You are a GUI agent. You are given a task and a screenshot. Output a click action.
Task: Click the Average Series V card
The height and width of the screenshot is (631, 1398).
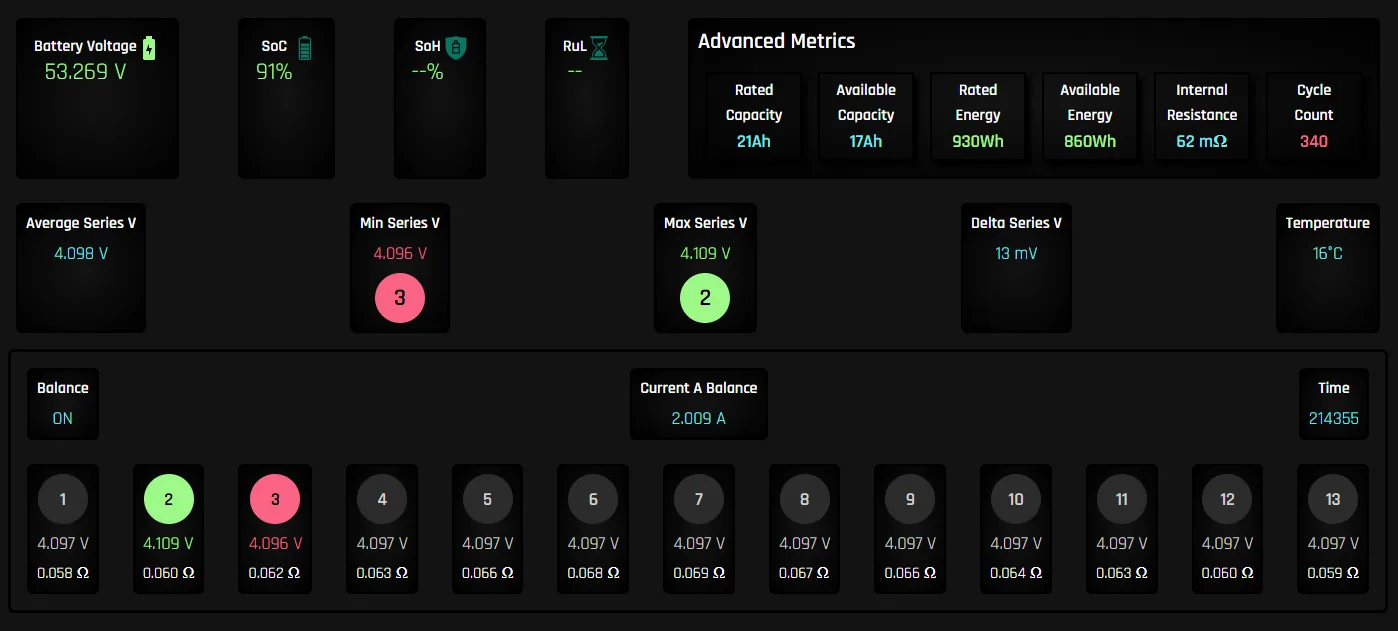click(x=81, y=268)
